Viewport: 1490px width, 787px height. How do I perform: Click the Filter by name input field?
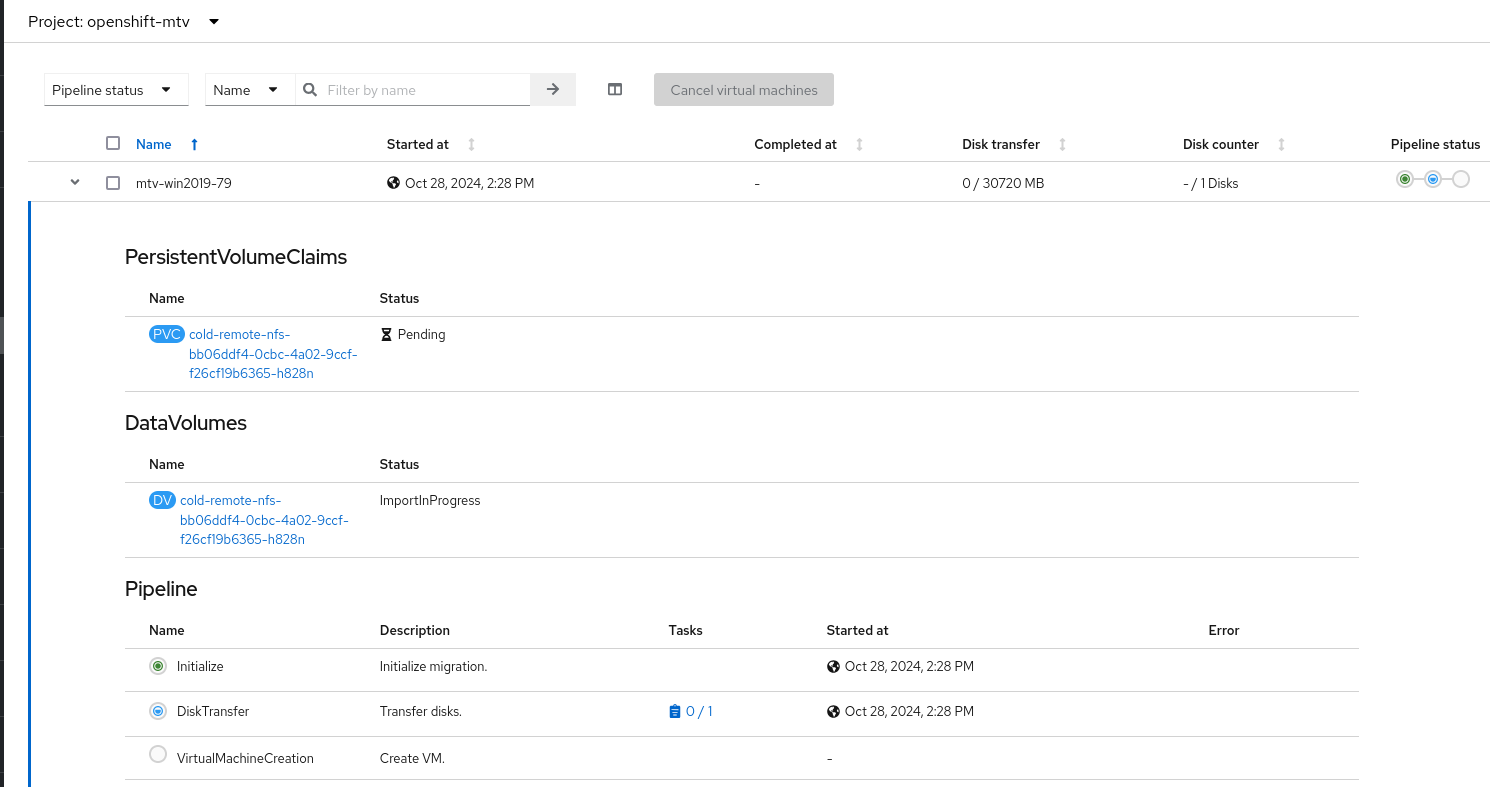[425, 90]
